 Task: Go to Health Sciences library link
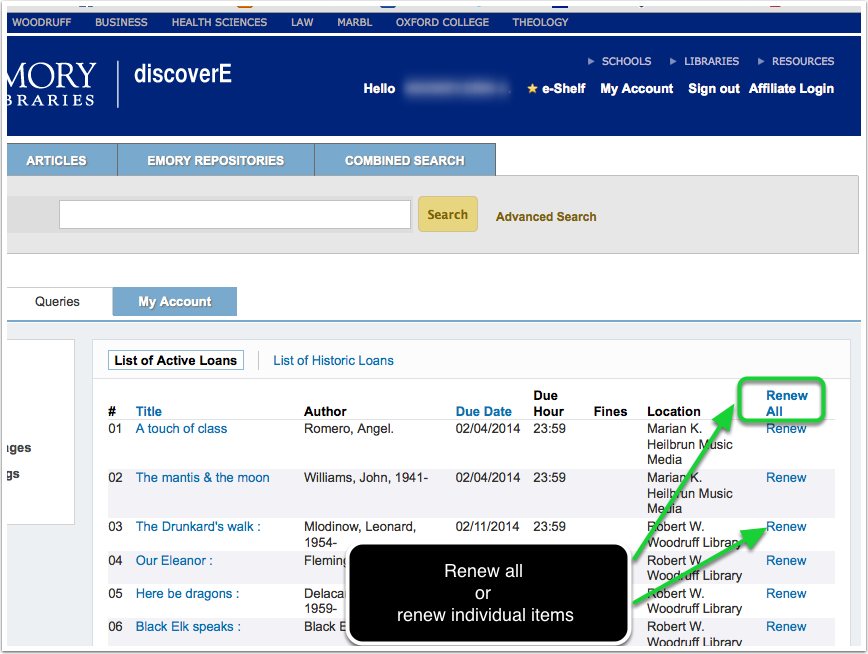pyautogui.click(x=219, y=22)
